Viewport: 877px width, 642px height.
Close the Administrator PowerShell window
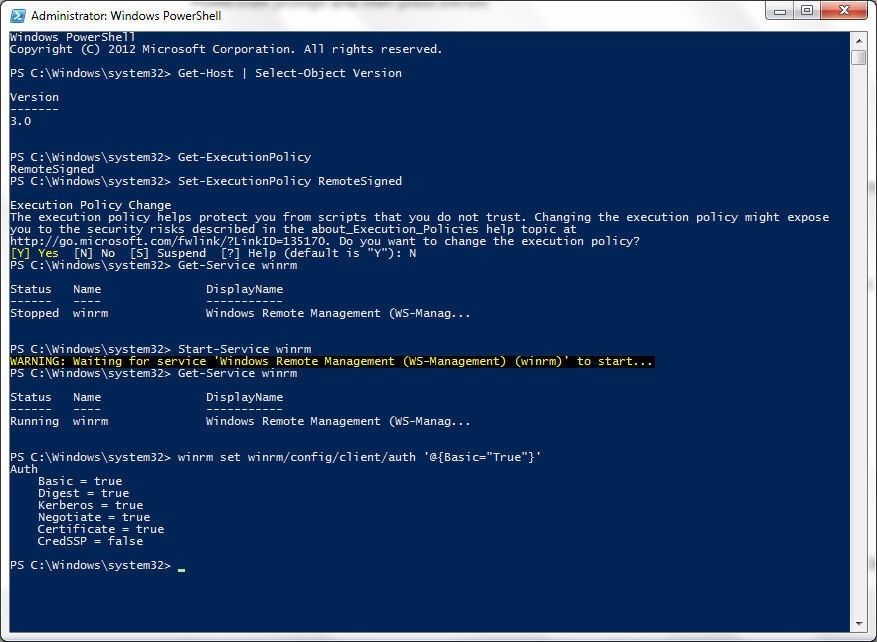click(845, 11)
